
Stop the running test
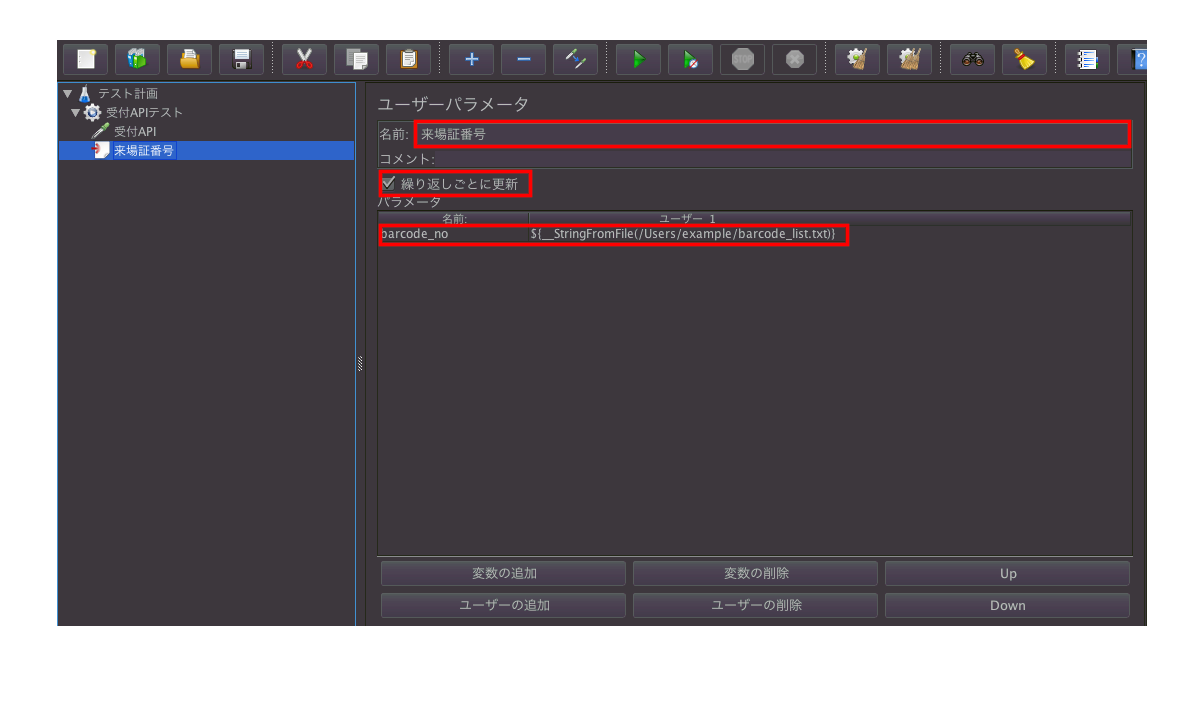(x=742, y=59)
